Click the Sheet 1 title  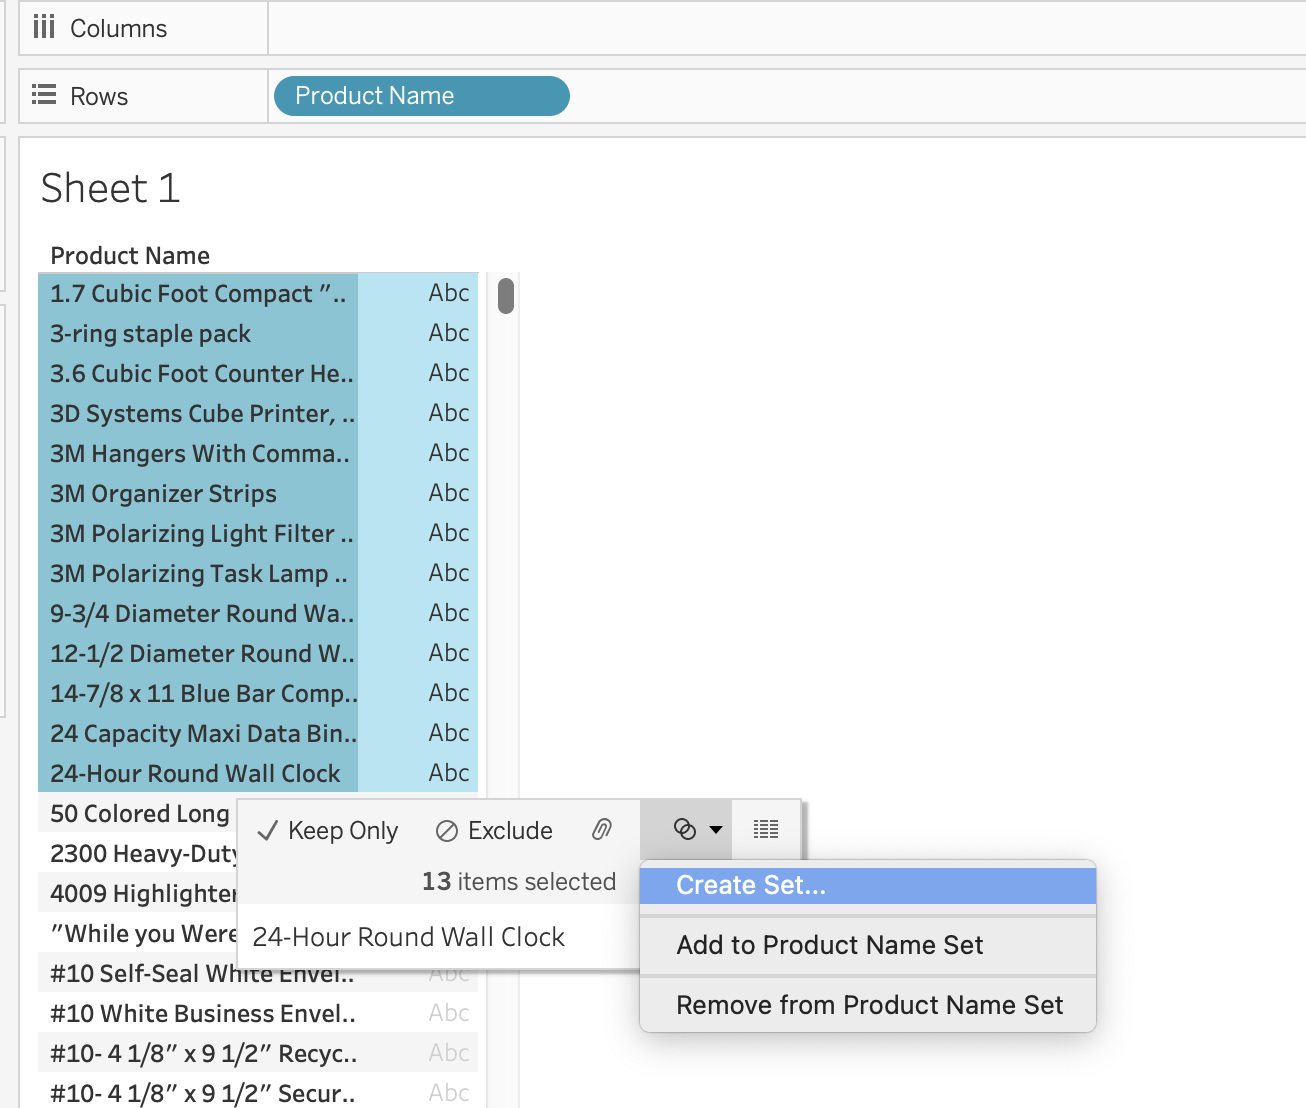[110, 188]
